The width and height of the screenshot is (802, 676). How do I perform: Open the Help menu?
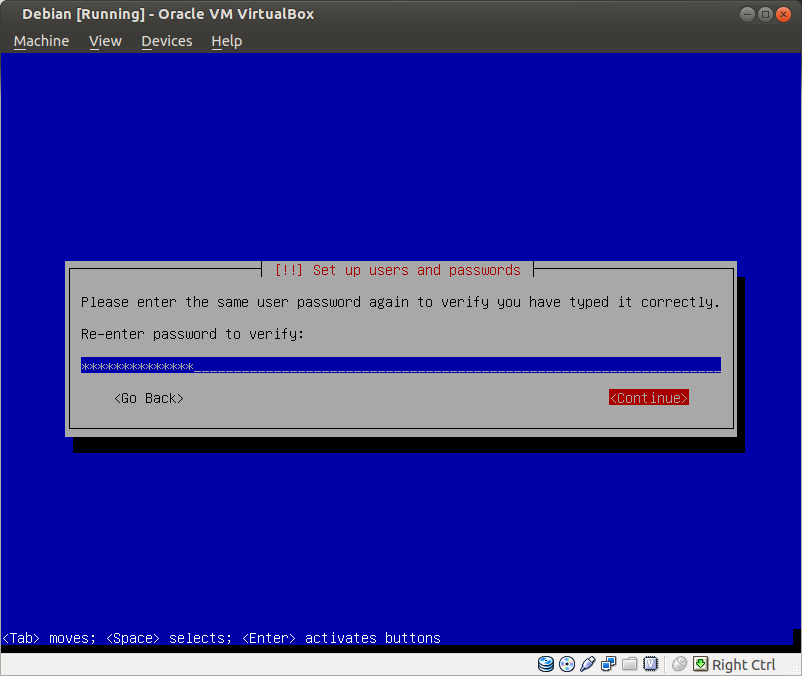pyautogui.click(x=227, y=41)
